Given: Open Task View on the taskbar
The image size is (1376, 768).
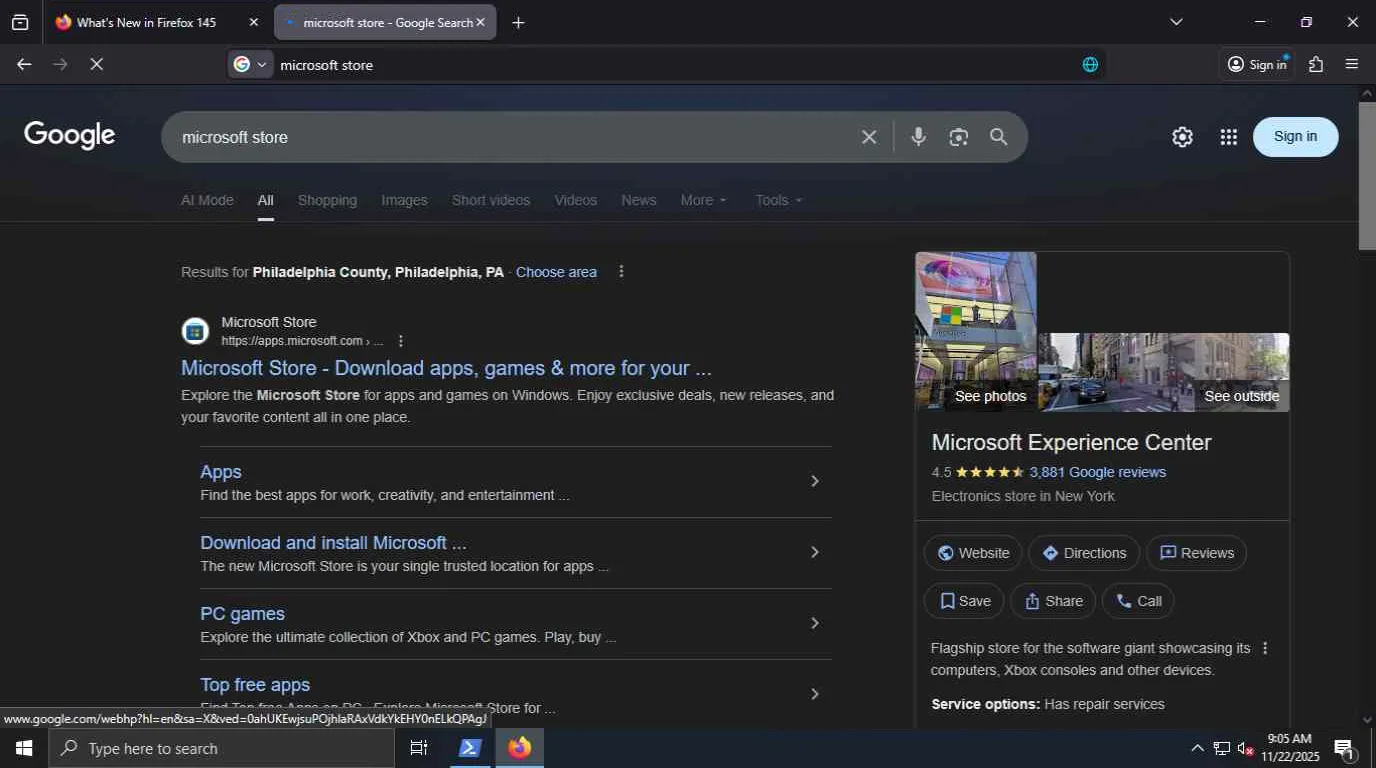Looking at the screenshot, I should tap(419, 748).
